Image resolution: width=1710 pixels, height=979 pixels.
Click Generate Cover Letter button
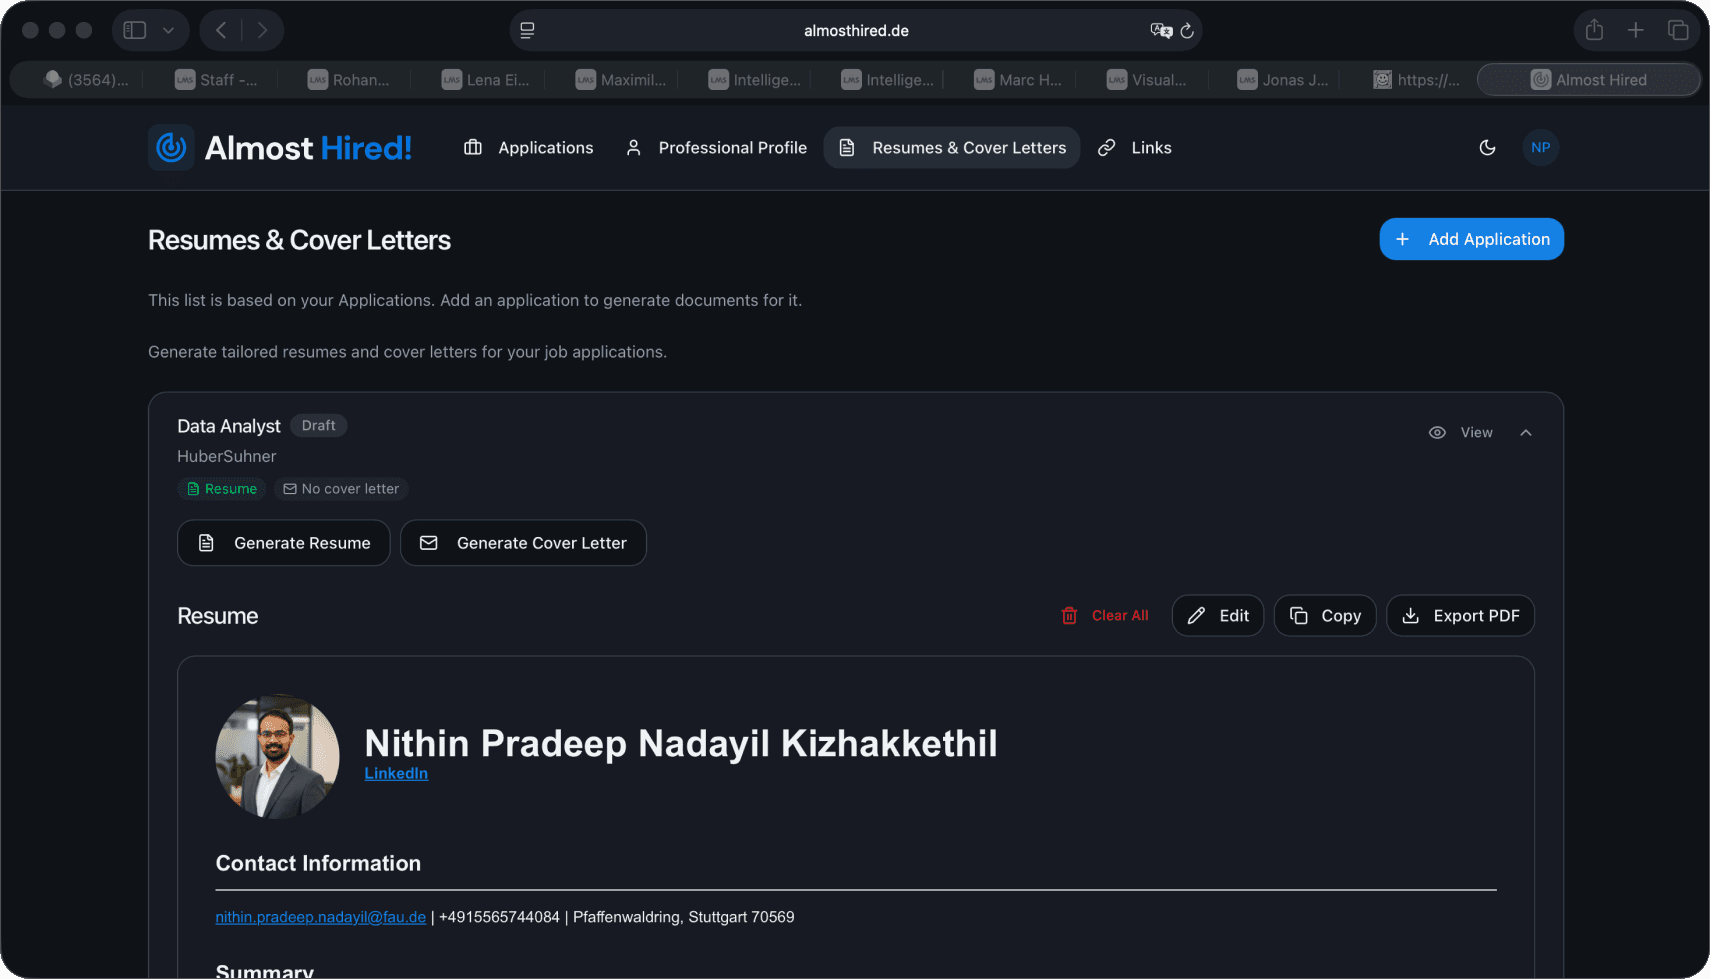(523, 543)
